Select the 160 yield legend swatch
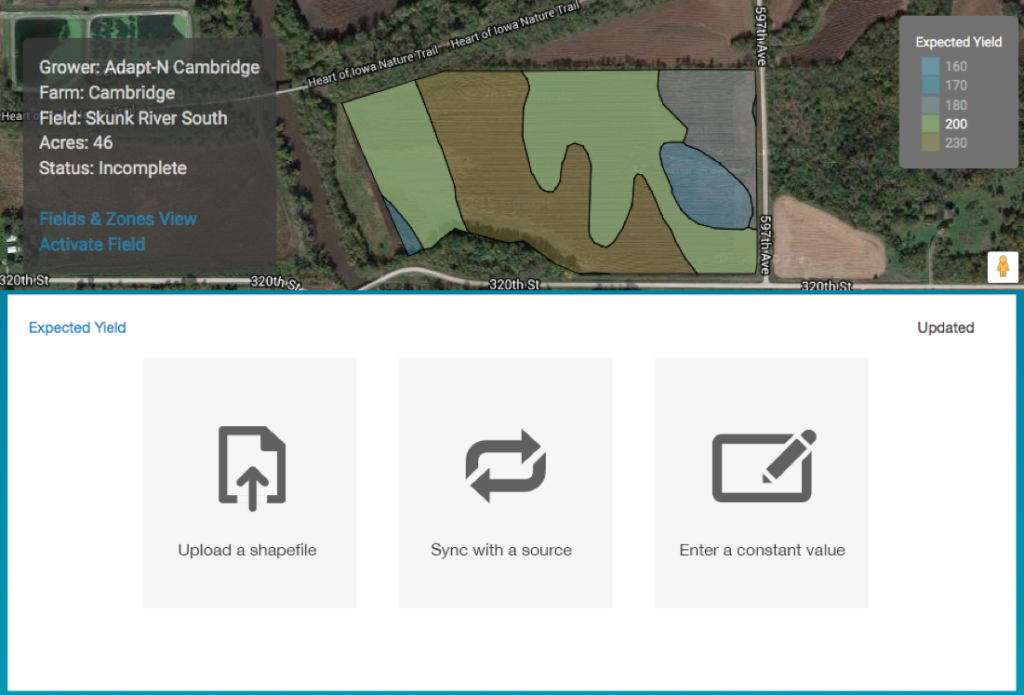1024x695 pixels. pos(930,67)
